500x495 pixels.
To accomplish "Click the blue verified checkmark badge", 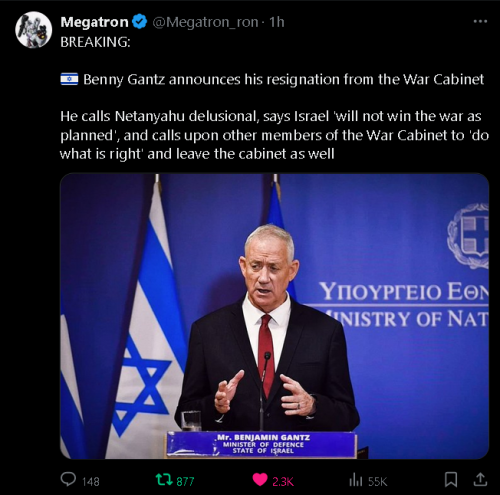I will [x=140, y=22].
